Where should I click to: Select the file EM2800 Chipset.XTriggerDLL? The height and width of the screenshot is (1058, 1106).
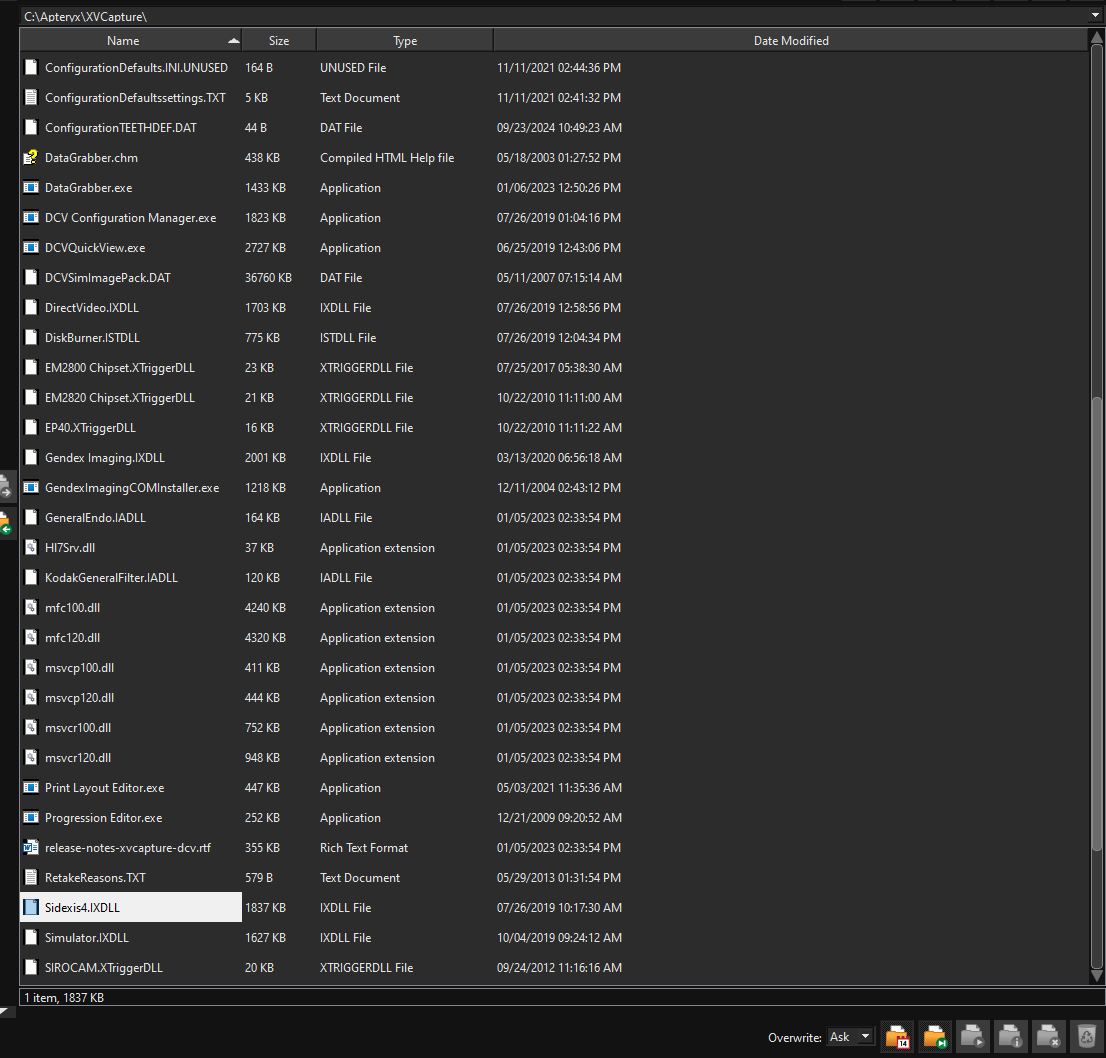coord(120,367)
